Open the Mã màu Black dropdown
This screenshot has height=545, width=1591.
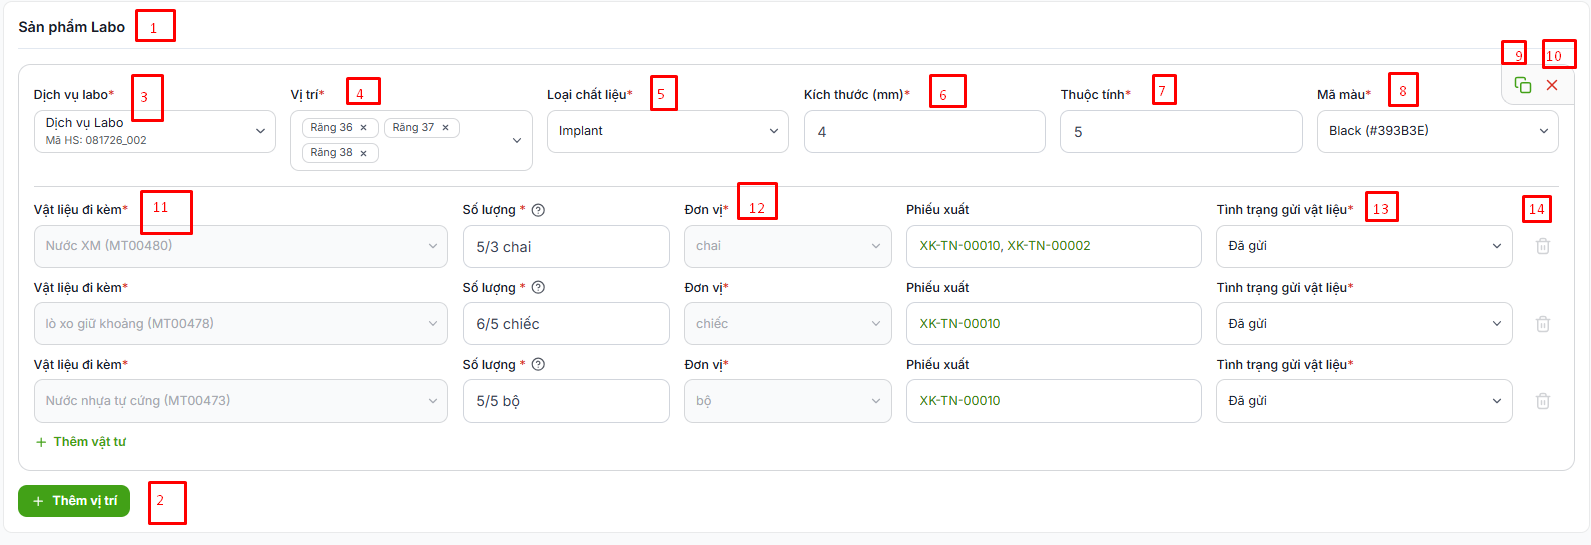1438,131
